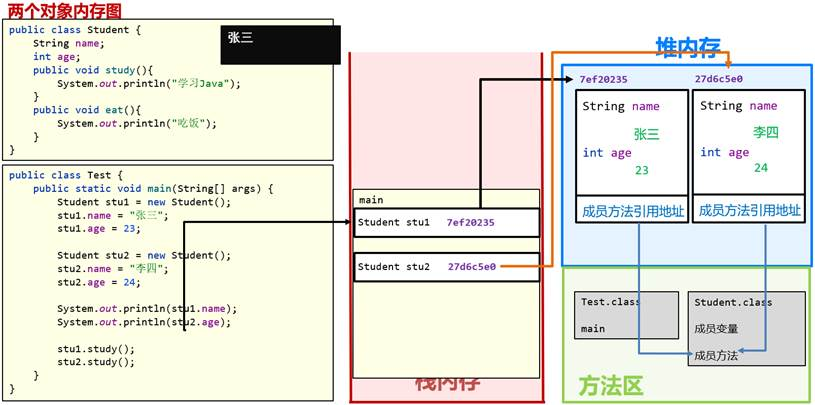This screenshot has width=815, height=405.
Task: Click the stu2.name = "李四" assignment
Action: (x=113, y=269)
